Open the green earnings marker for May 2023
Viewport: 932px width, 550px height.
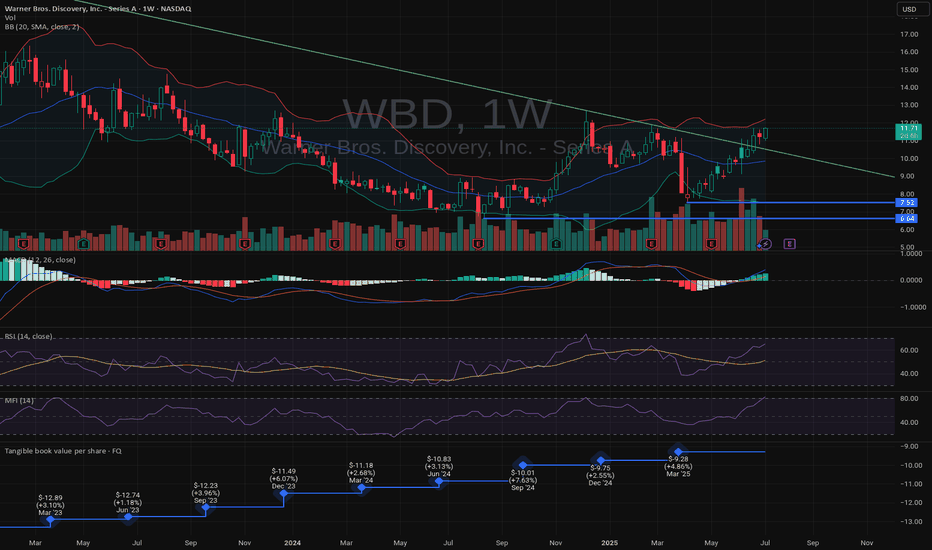coord(84,244)
